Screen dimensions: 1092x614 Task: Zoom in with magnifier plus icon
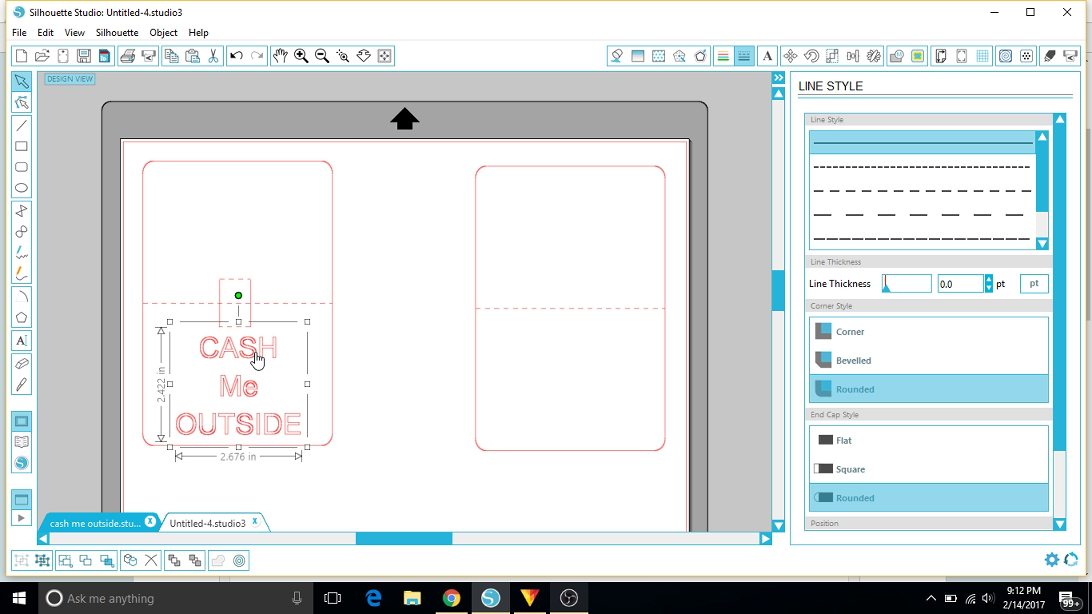(301, 56)
